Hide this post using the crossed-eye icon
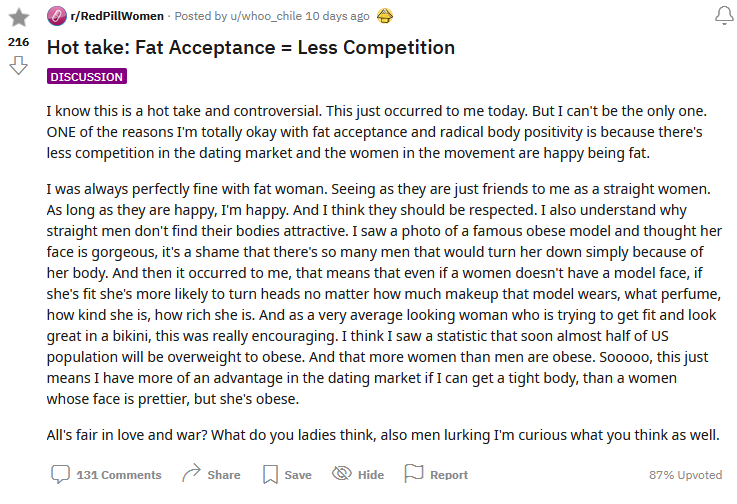737x504 pixels. (x=342, y=474)
